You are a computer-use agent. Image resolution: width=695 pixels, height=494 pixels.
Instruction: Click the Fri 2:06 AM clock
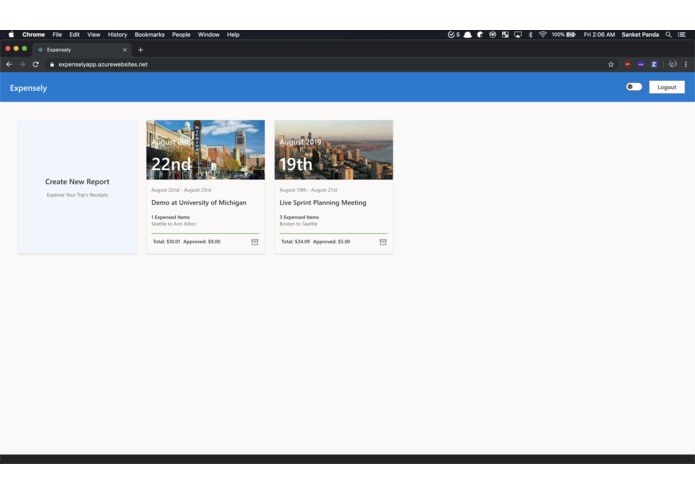point(599,35)
